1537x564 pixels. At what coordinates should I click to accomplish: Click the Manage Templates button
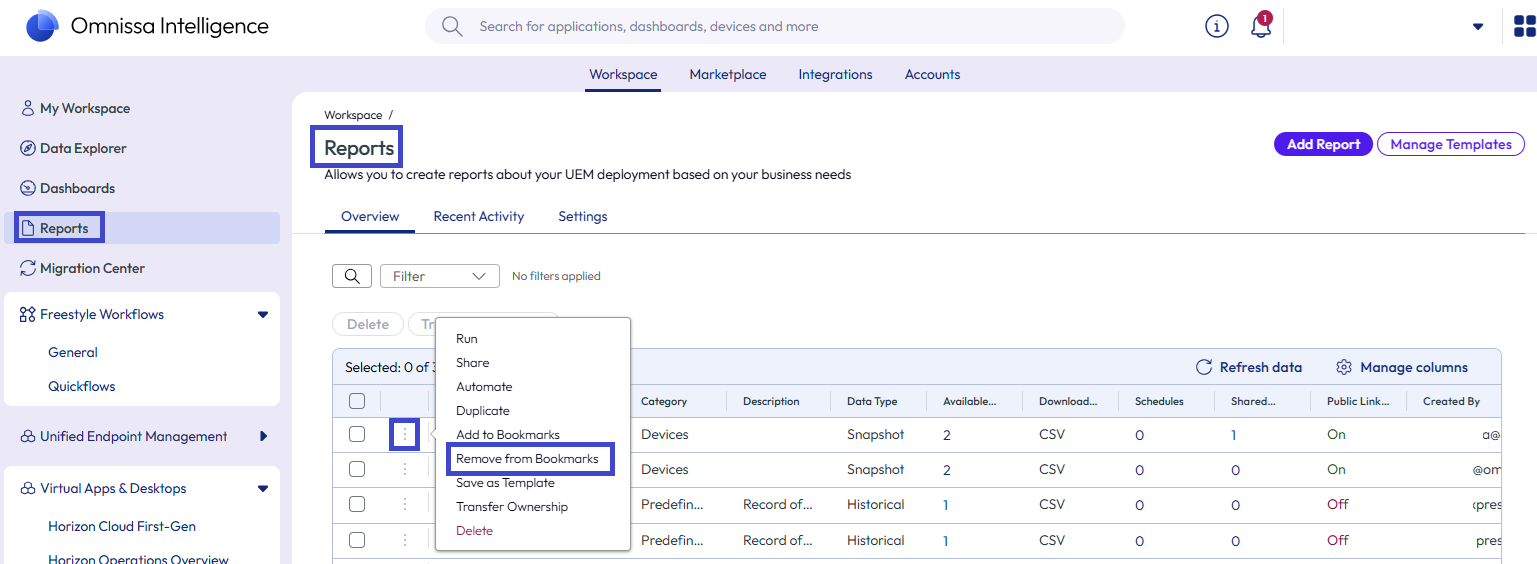click(1451, 144)
